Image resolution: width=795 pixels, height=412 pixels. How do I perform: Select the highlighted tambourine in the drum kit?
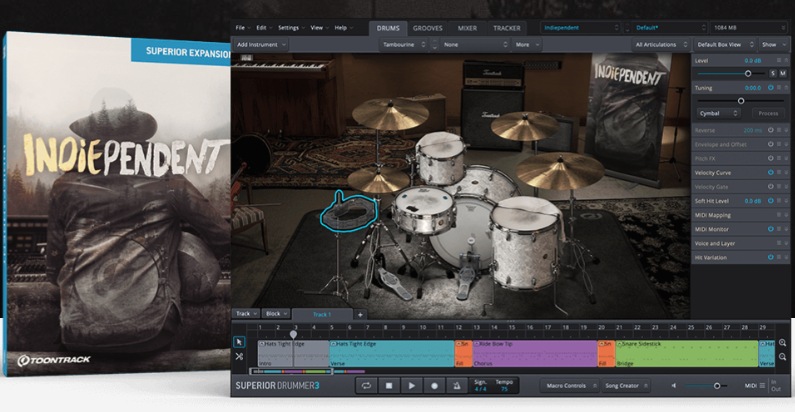349,212
